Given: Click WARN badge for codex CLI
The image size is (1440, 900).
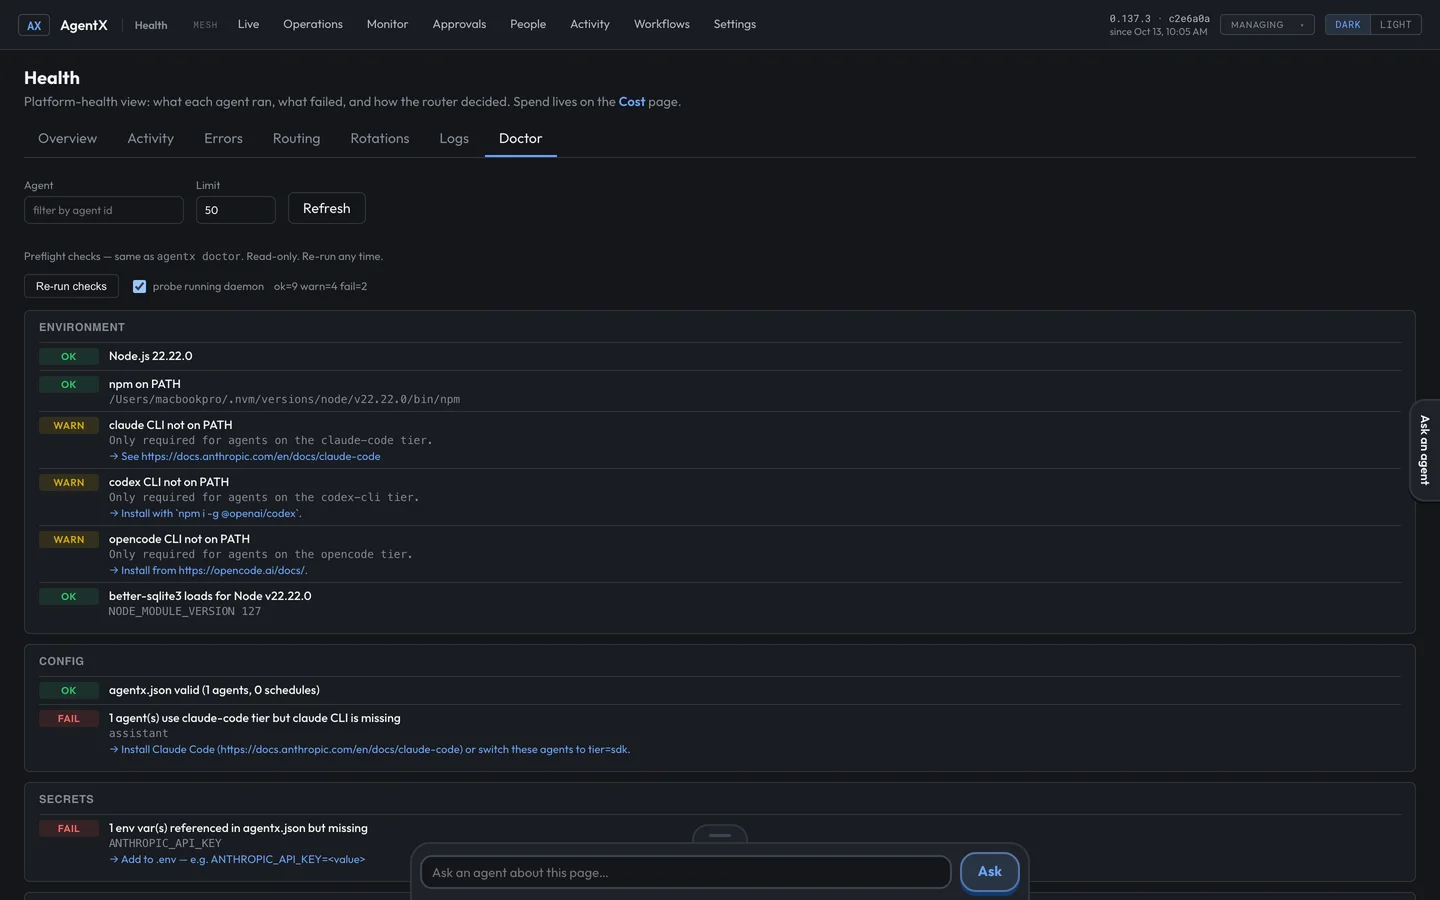Looking at the screenshot, I should [69, 483].
